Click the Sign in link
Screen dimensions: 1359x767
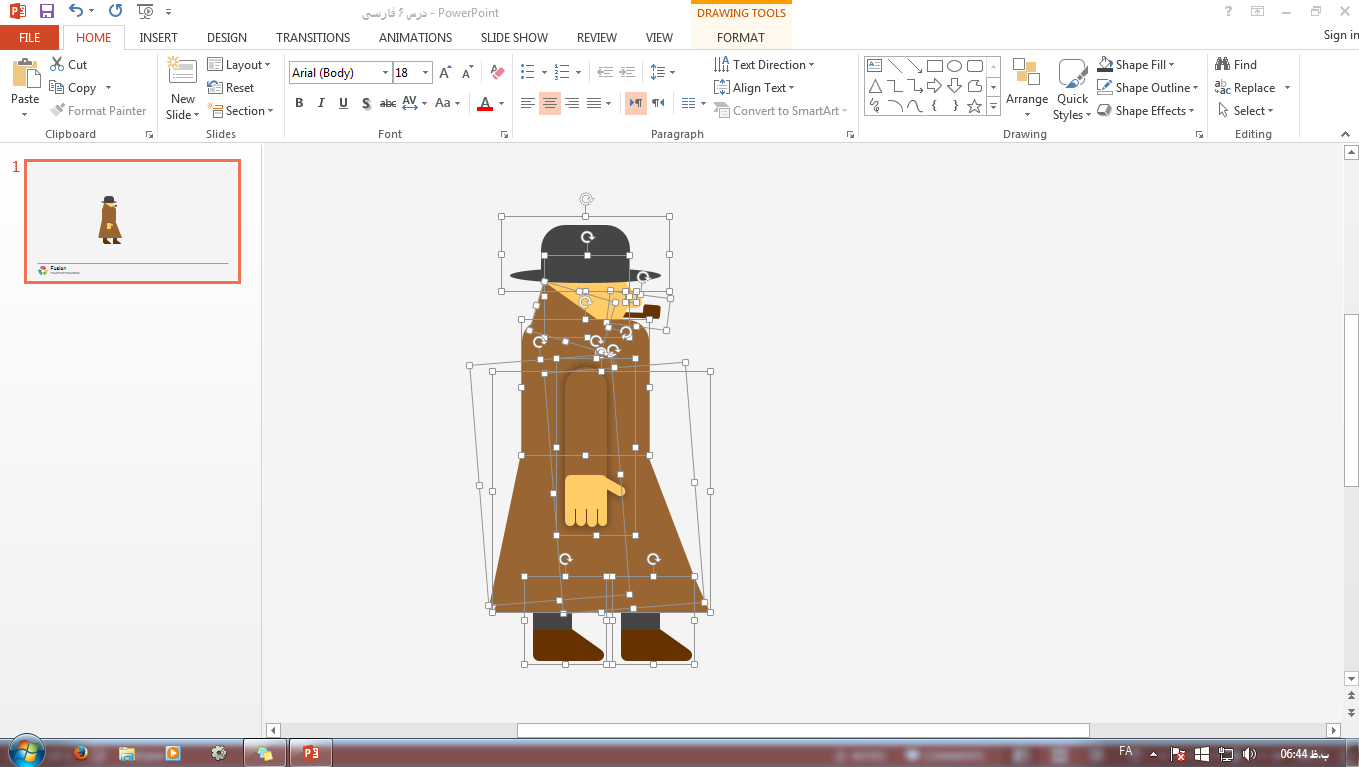1340,35
